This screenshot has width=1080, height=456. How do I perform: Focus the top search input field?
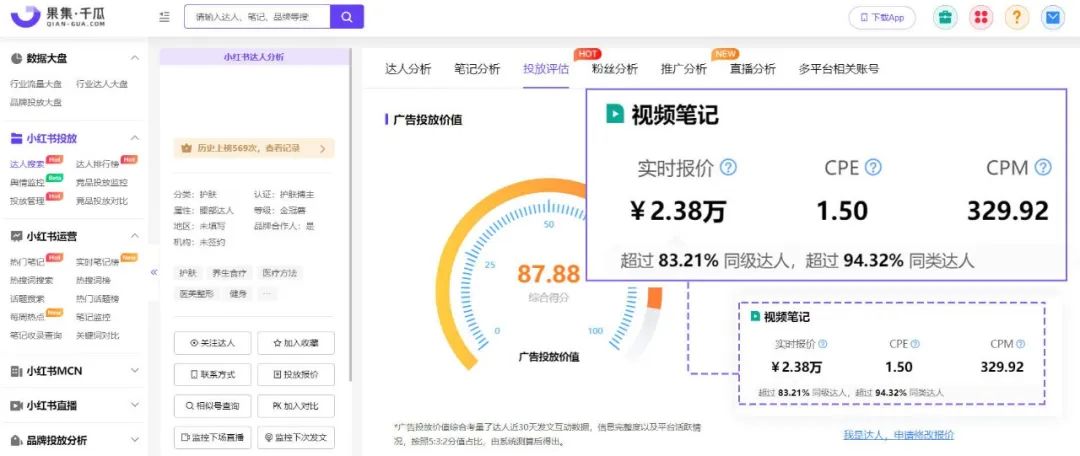pyautogui.click(x=258, y=17)
